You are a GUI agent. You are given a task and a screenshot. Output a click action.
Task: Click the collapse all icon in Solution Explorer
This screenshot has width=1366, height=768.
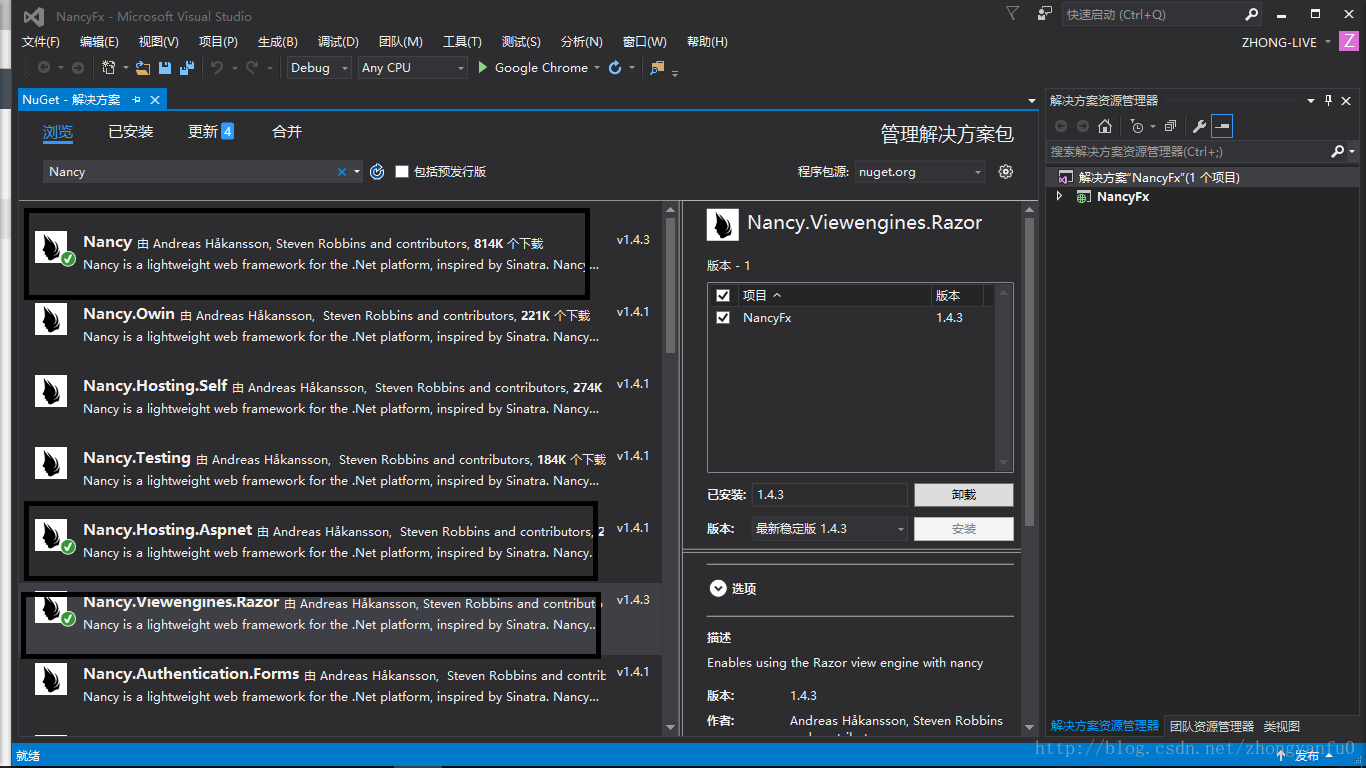[x=1170, y=126]
